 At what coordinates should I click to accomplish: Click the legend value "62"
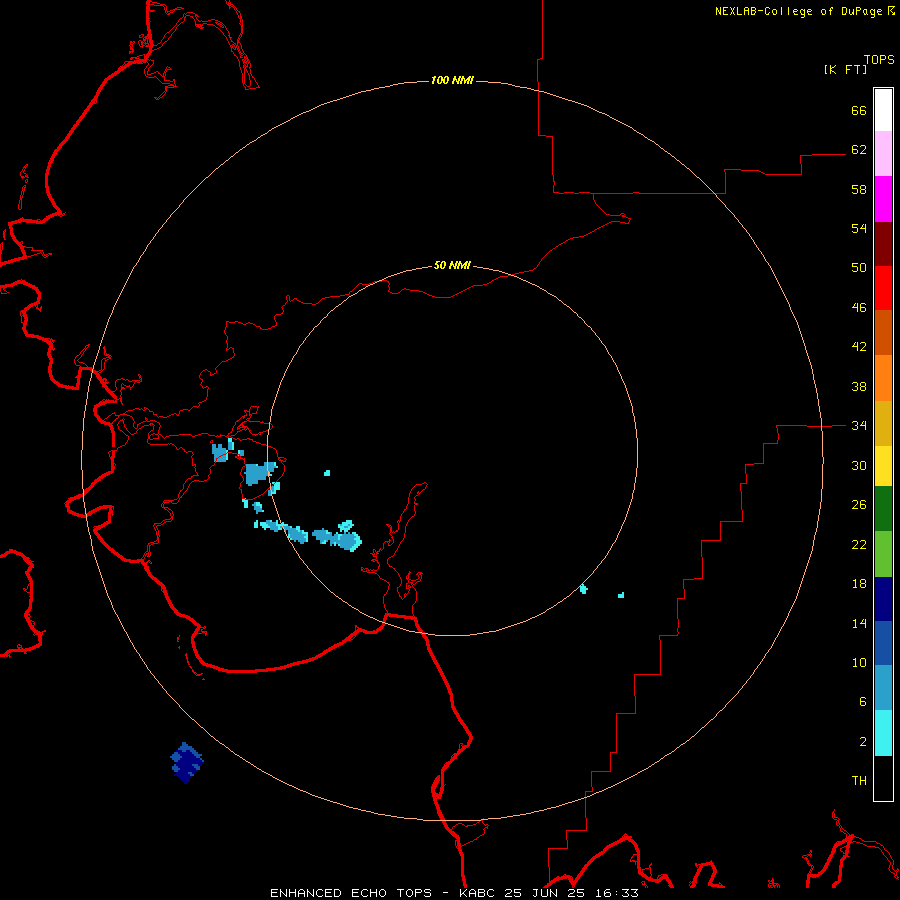pyautogui.click(x=859, y=150)
